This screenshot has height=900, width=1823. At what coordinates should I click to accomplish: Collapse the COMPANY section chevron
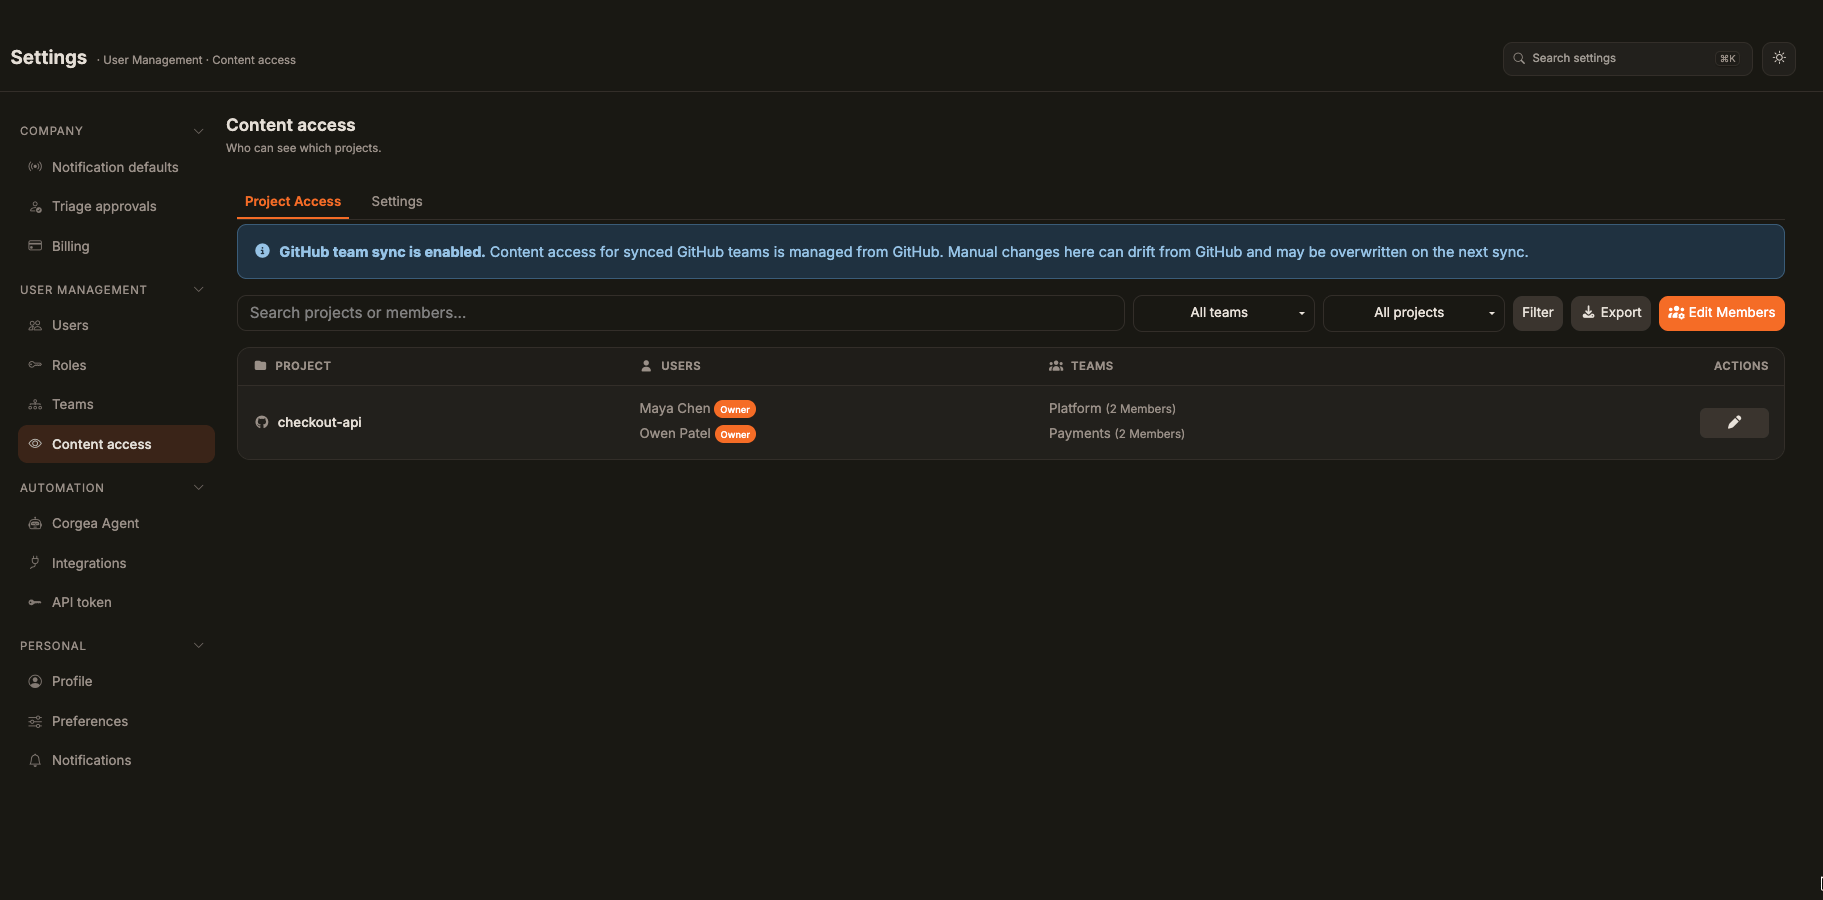click(198, 131)
